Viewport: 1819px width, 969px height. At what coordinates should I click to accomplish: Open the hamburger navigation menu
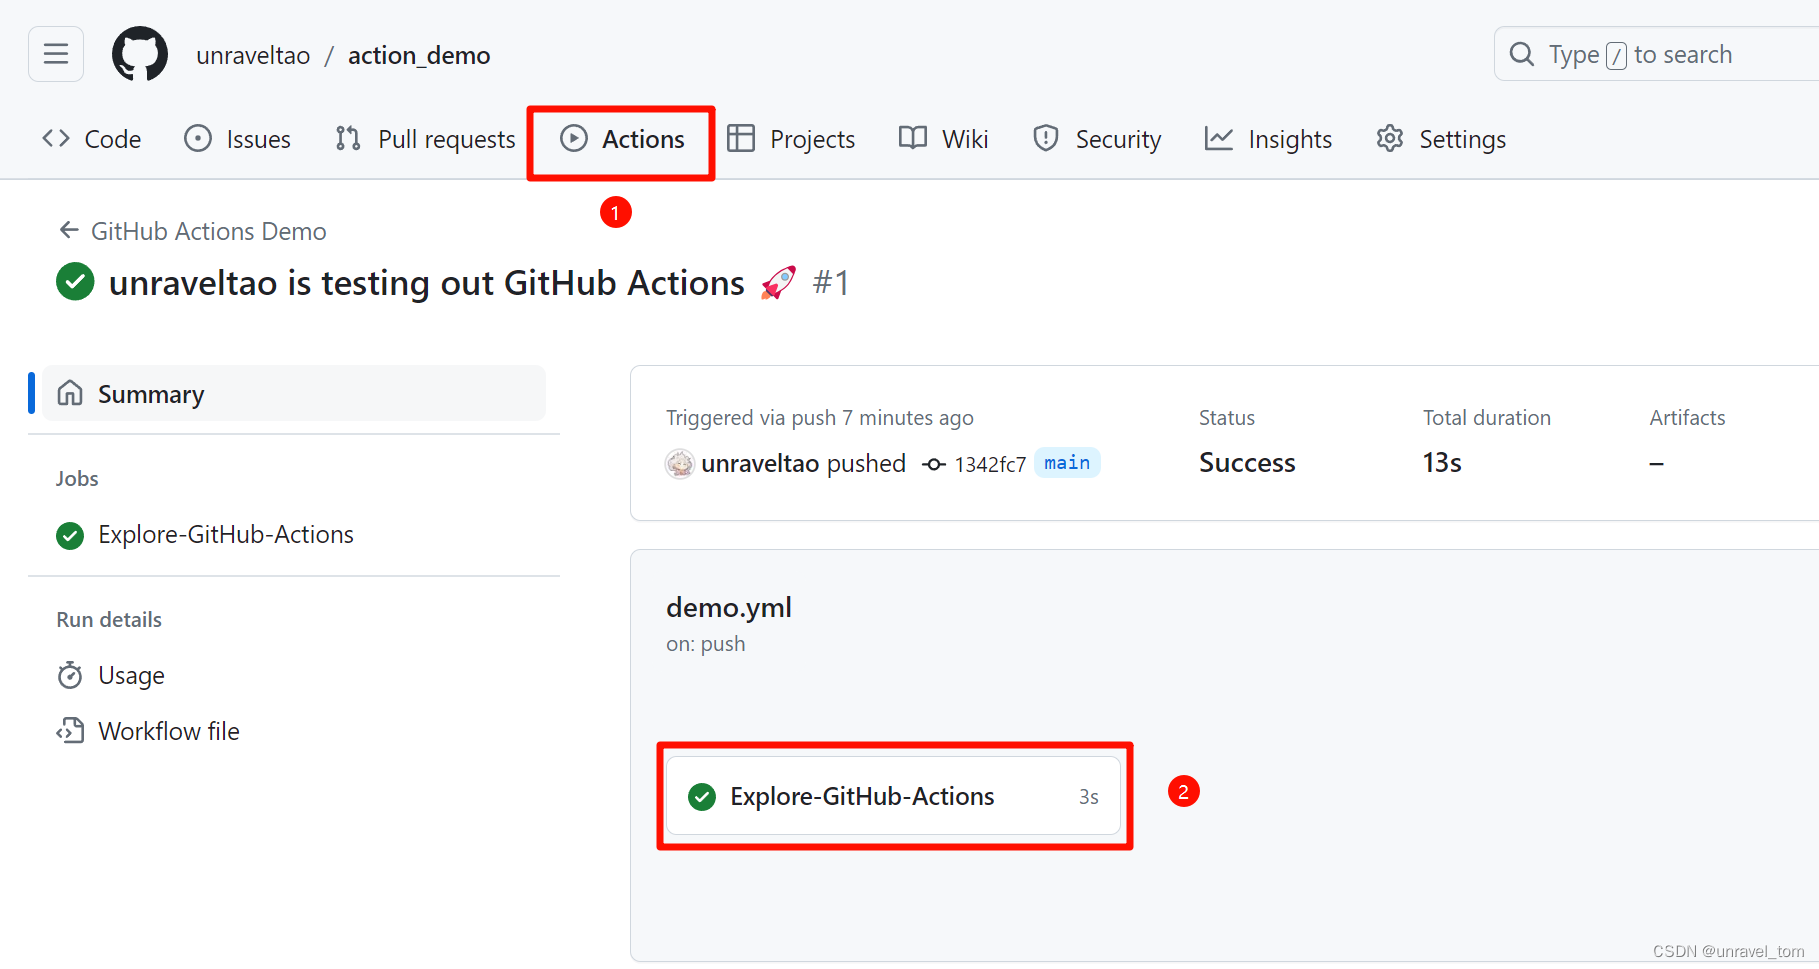pyautogui.click(x=56, y=54)
